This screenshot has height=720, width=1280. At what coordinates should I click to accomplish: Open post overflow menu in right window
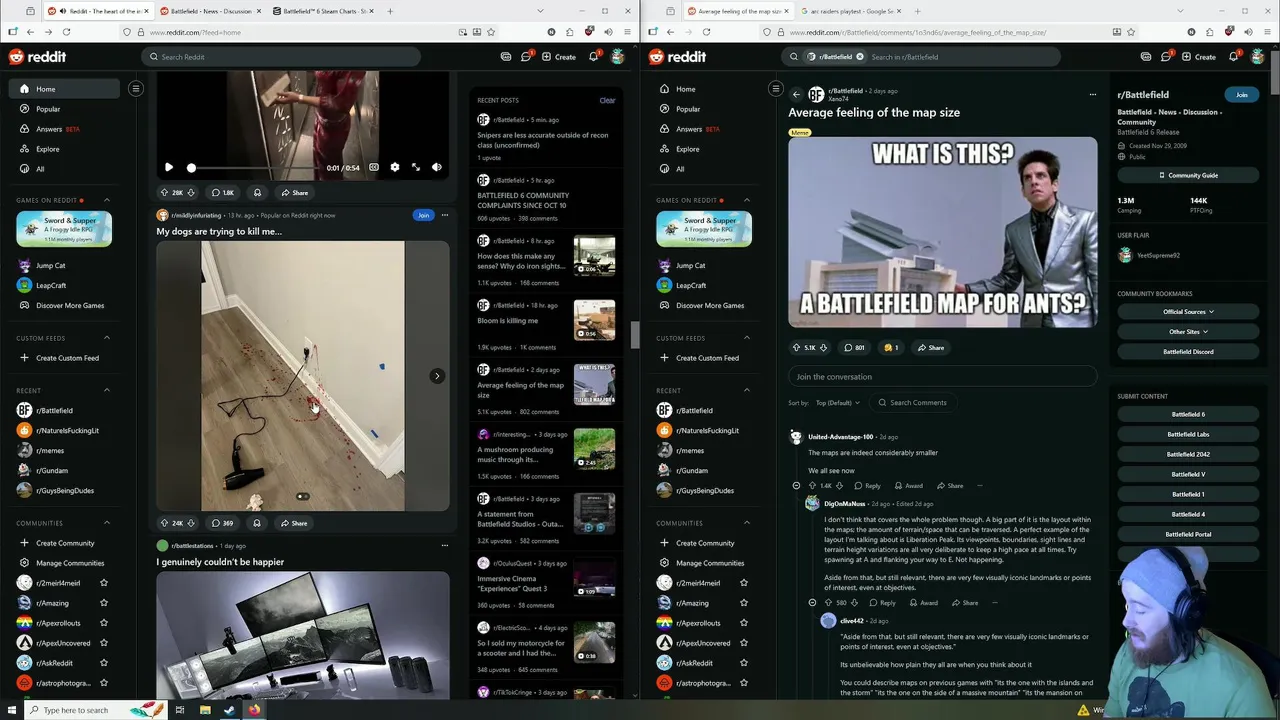(1092, 95)
